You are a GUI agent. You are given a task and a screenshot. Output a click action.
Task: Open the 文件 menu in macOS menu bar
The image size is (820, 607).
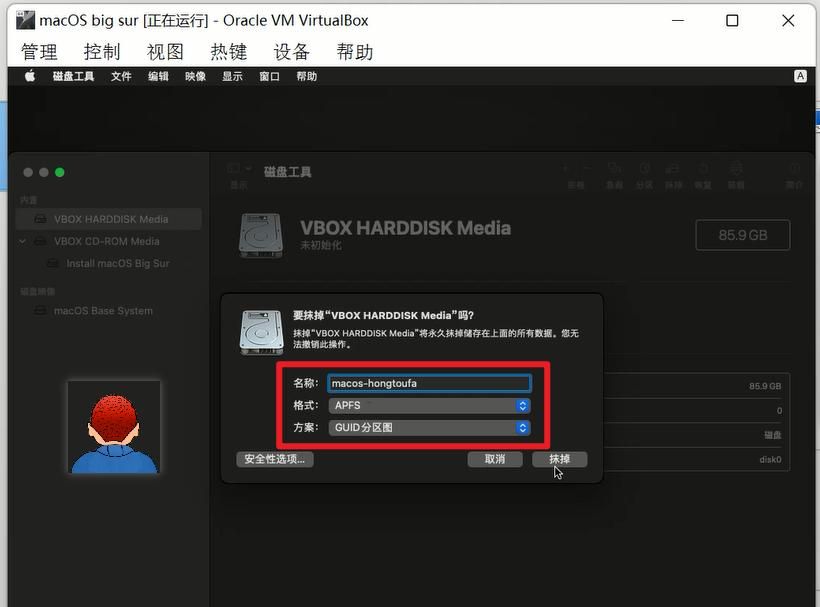tap(121, 76)
